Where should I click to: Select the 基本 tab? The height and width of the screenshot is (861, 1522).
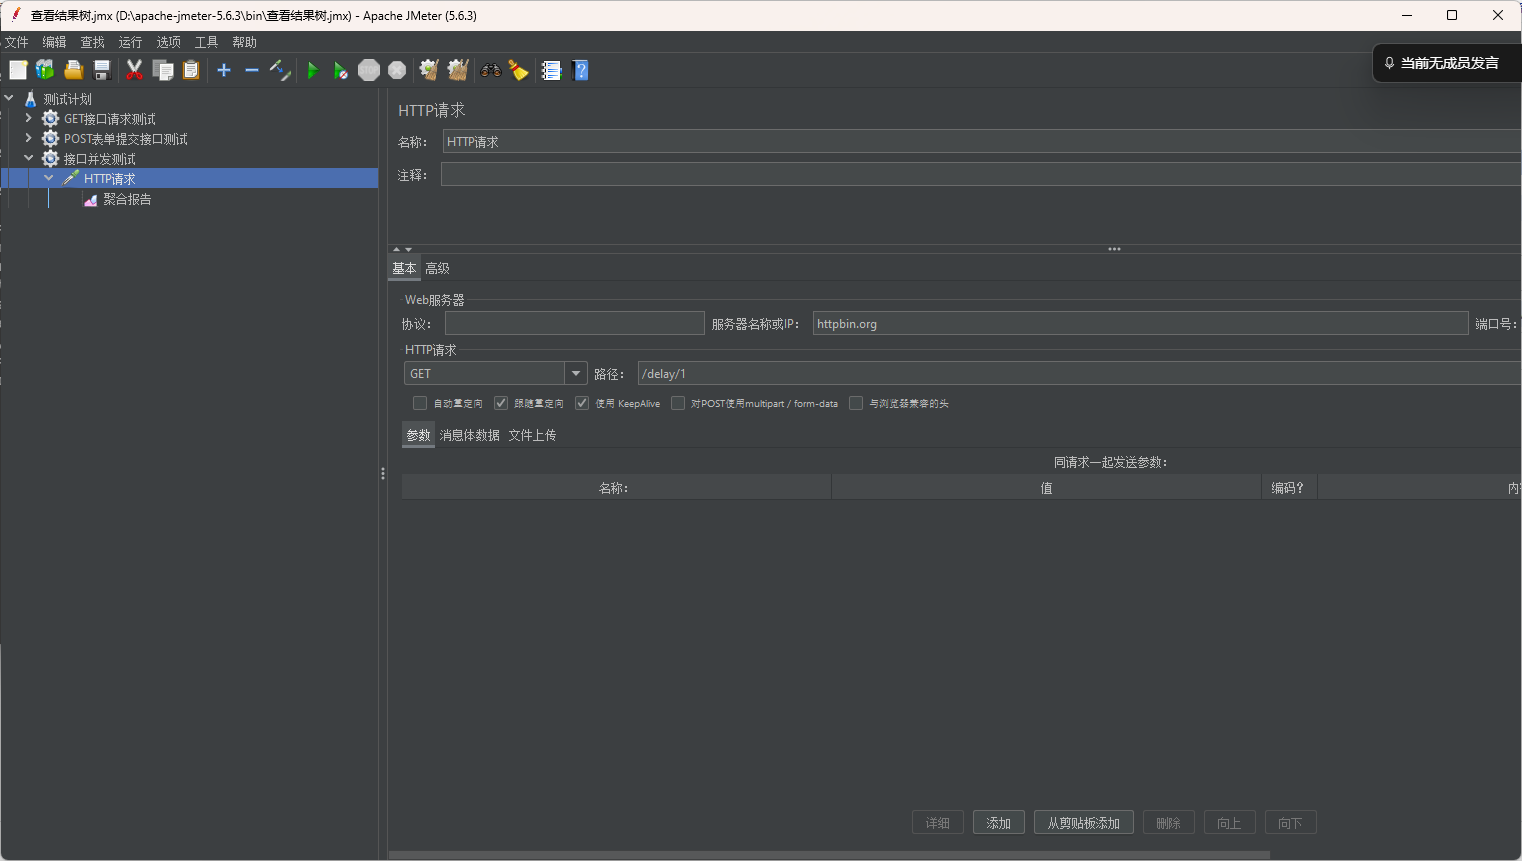pyautogui.click(x=404, y=268)
